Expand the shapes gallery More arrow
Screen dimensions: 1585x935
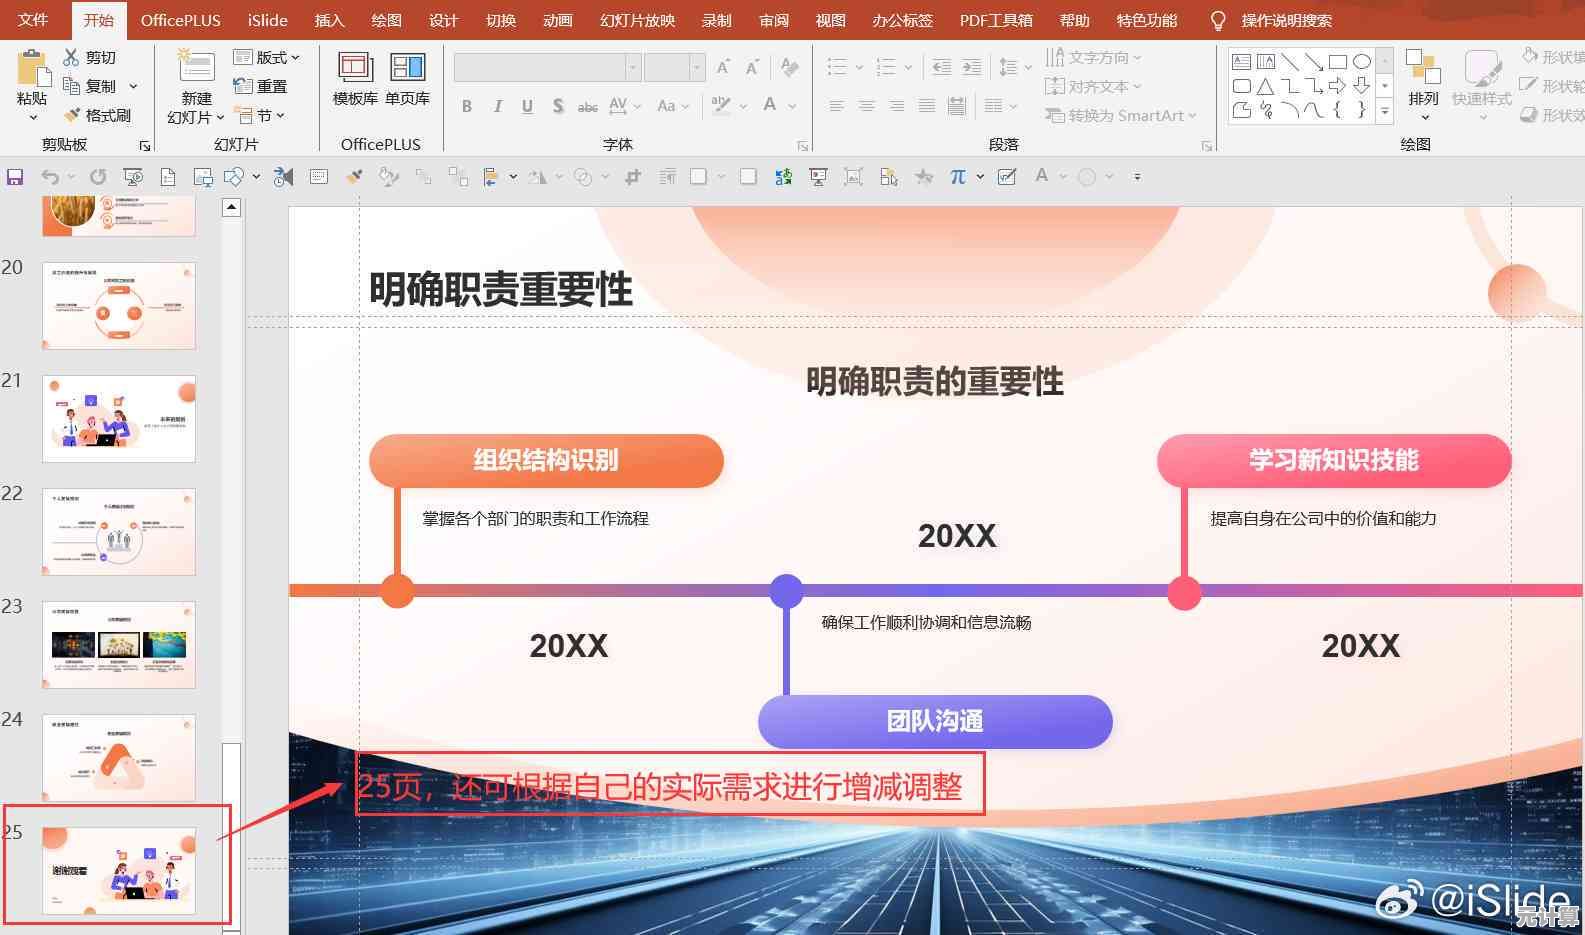[1385, 111]
